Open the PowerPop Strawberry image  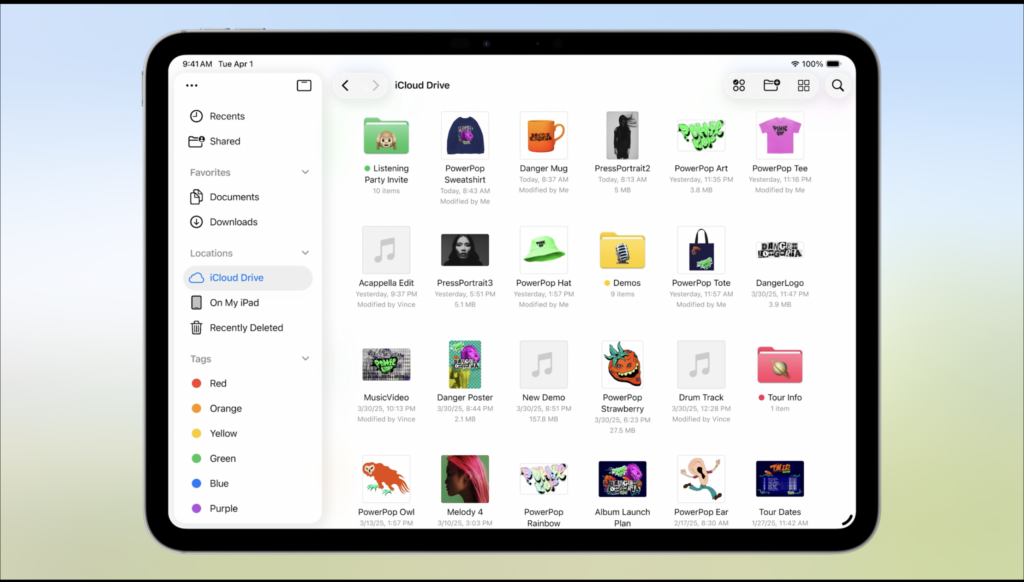[x=622, y=365]
